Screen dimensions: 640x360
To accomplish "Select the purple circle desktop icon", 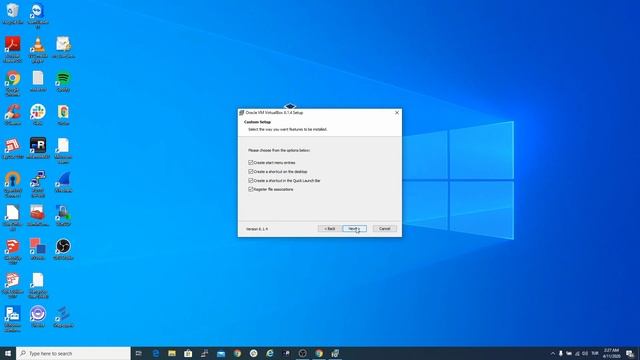I will point(38,316).
